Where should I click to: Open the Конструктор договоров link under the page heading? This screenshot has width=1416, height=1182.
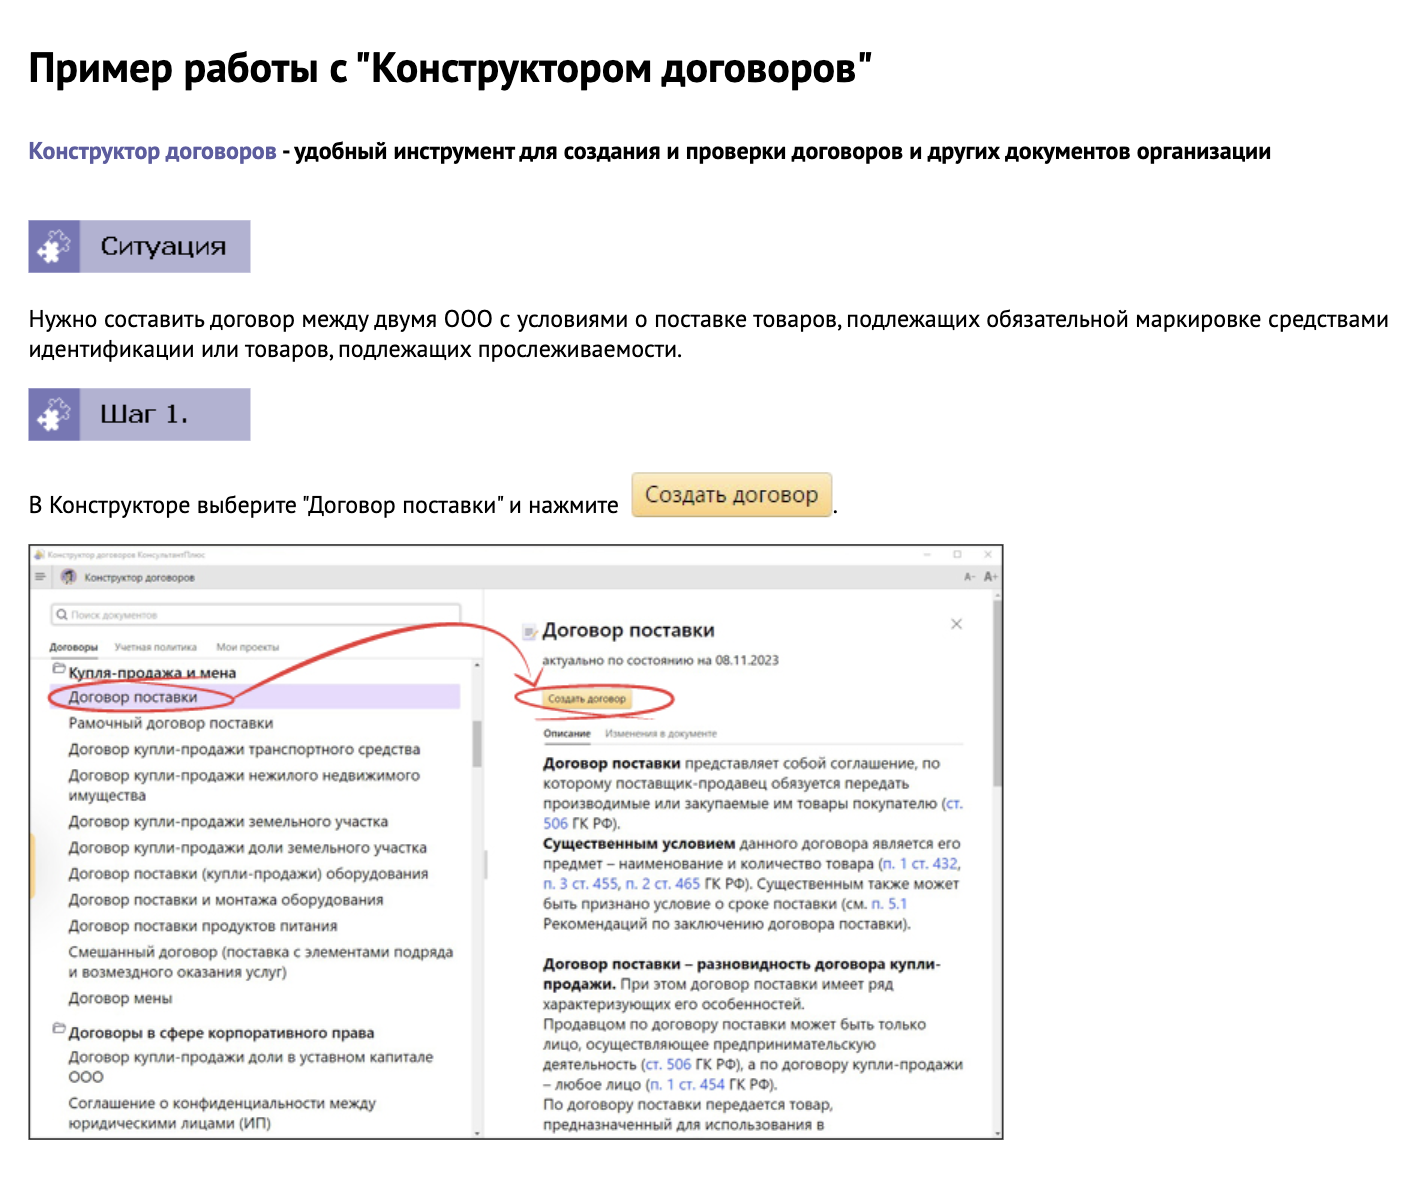pos(152,151)
